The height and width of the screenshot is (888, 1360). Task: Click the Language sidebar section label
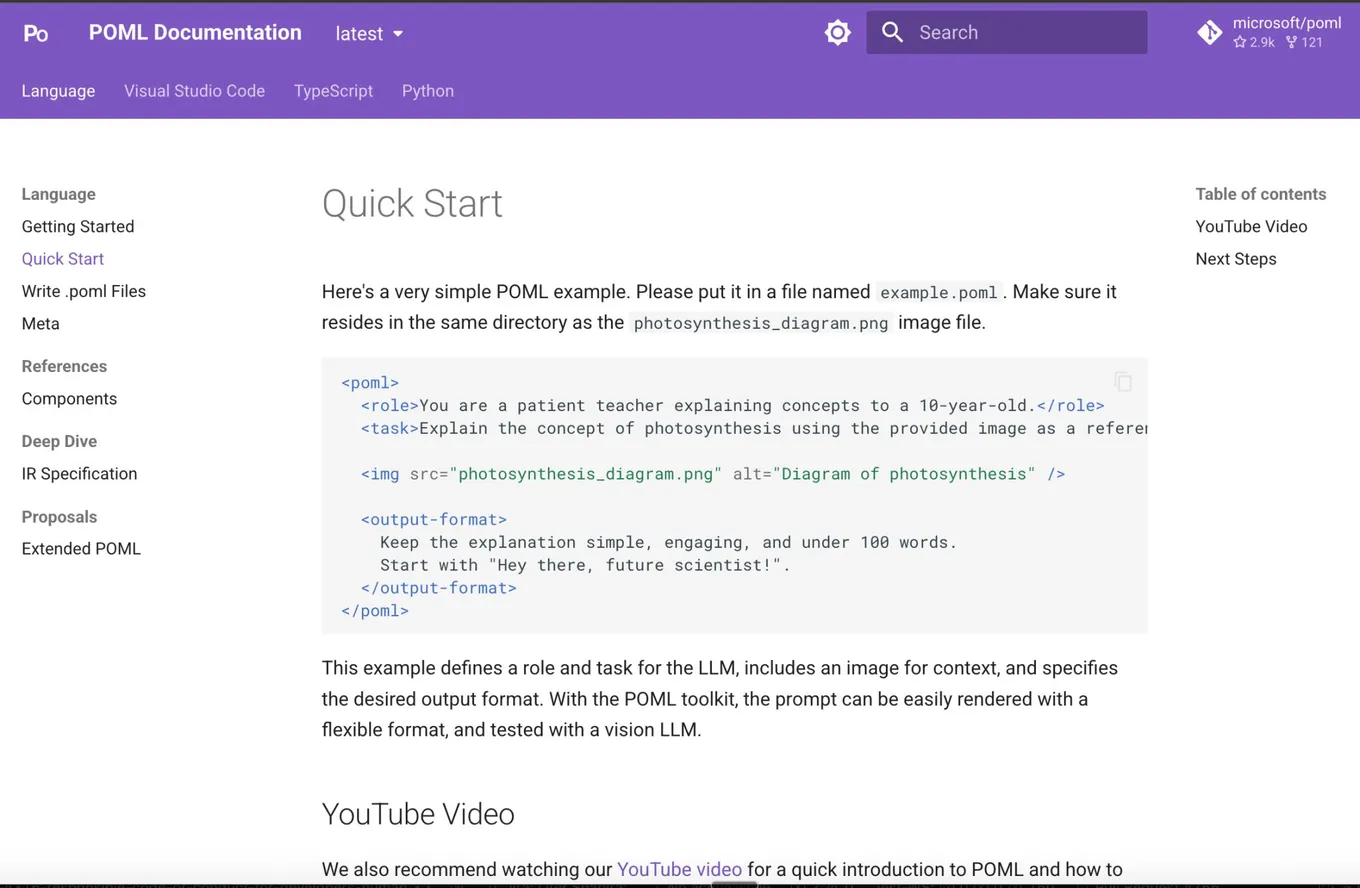59,194
